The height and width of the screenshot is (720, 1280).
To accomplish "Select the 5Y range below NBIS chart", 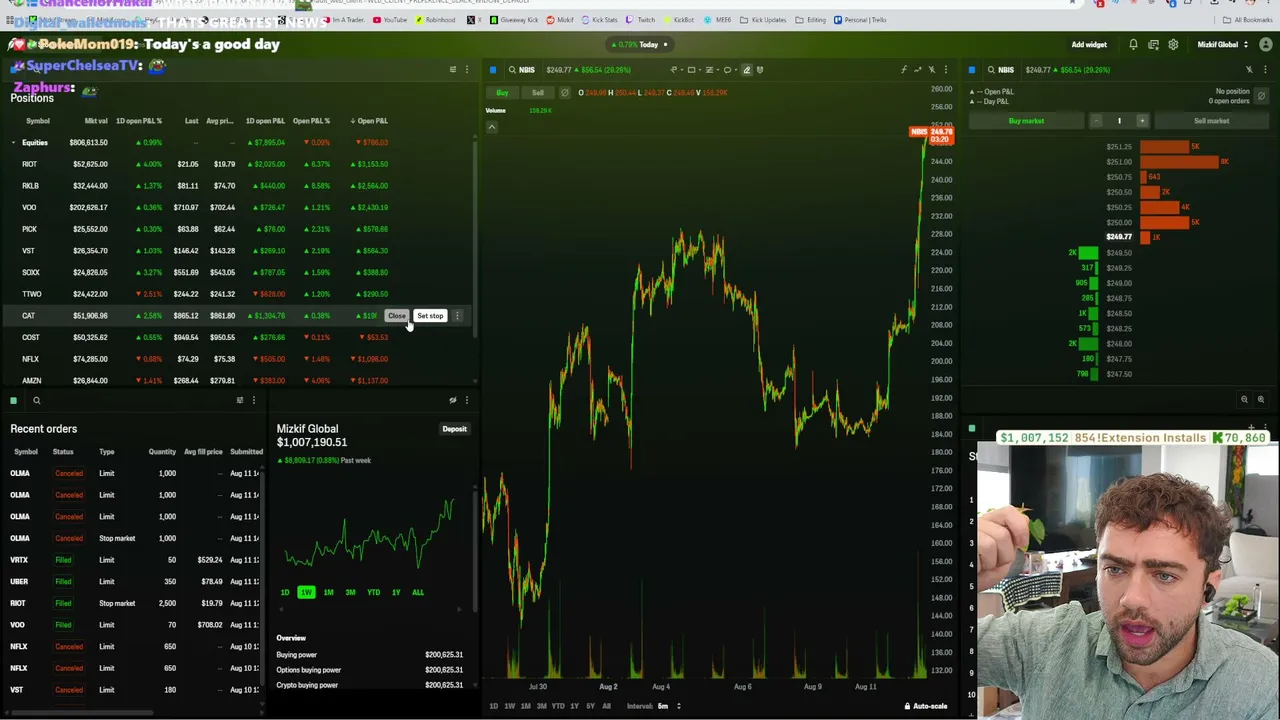I will pyautogui.click(x=590, y=706).
